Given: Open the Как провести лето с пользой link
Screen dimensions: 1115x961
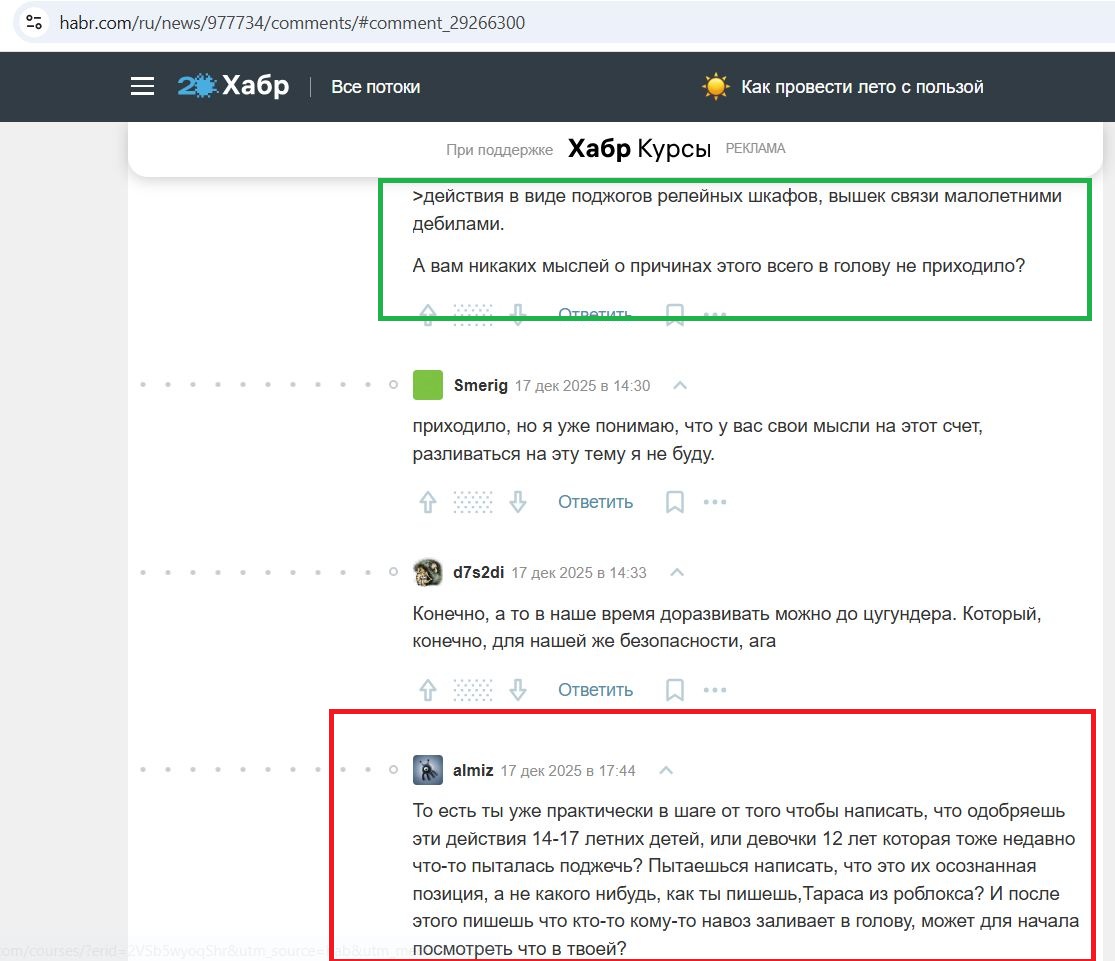Looking at the screenshot, I should (862, 87).
